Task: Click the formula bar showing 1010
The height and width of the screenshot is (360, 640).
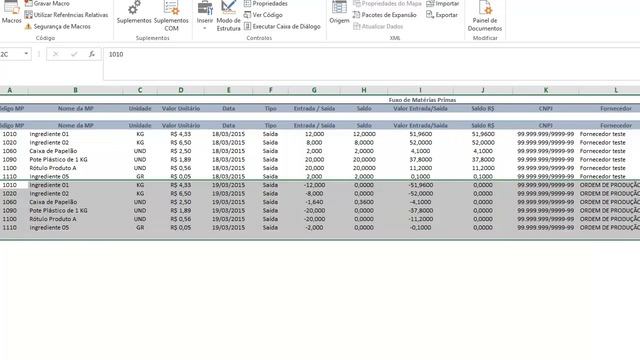Action: (x=371, y=64)
